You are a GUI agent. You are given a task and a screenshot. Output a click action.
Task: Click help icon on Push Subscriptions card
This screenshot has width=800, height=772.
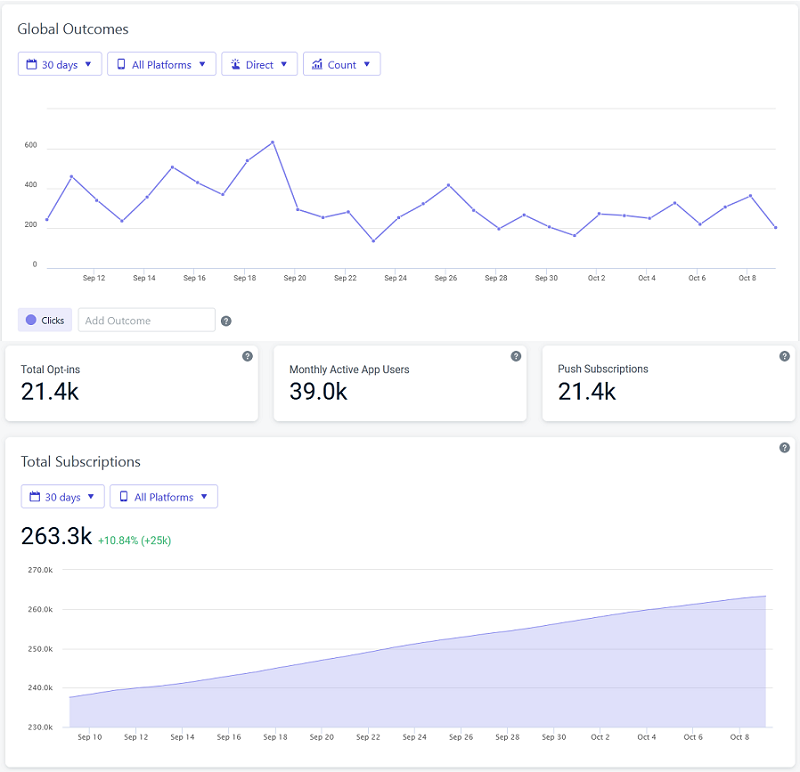[x=784, y=356]
